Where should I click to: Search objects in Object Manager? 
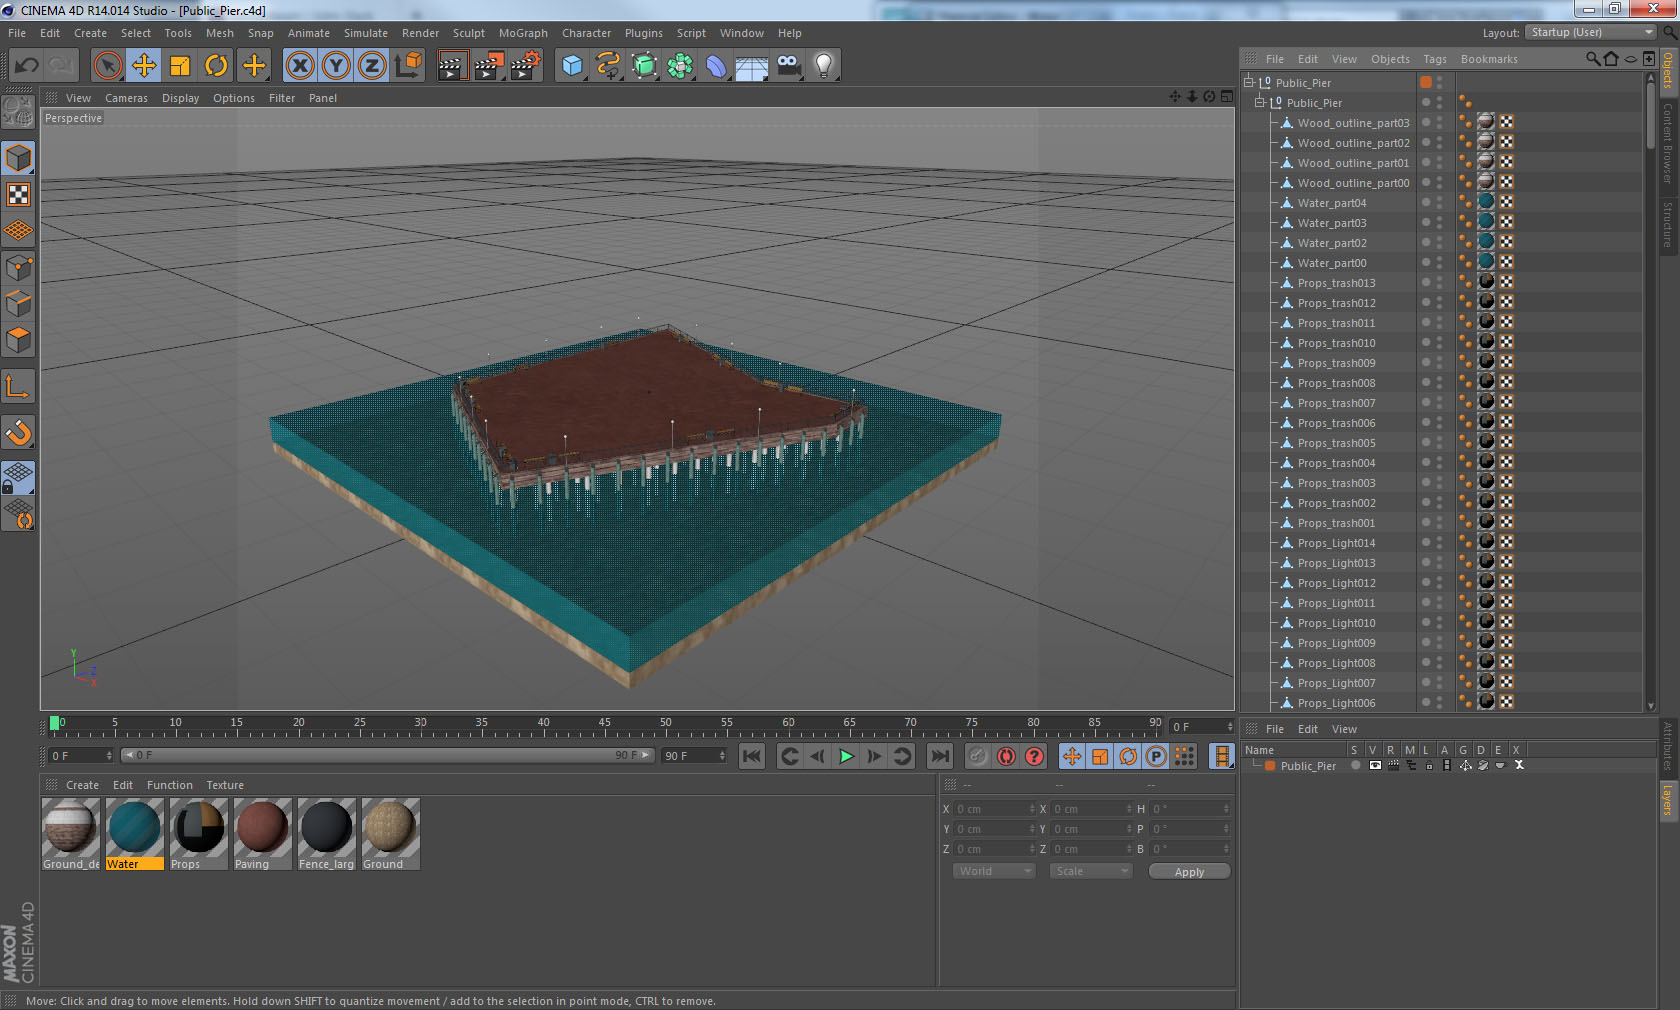pos(1593,59)
